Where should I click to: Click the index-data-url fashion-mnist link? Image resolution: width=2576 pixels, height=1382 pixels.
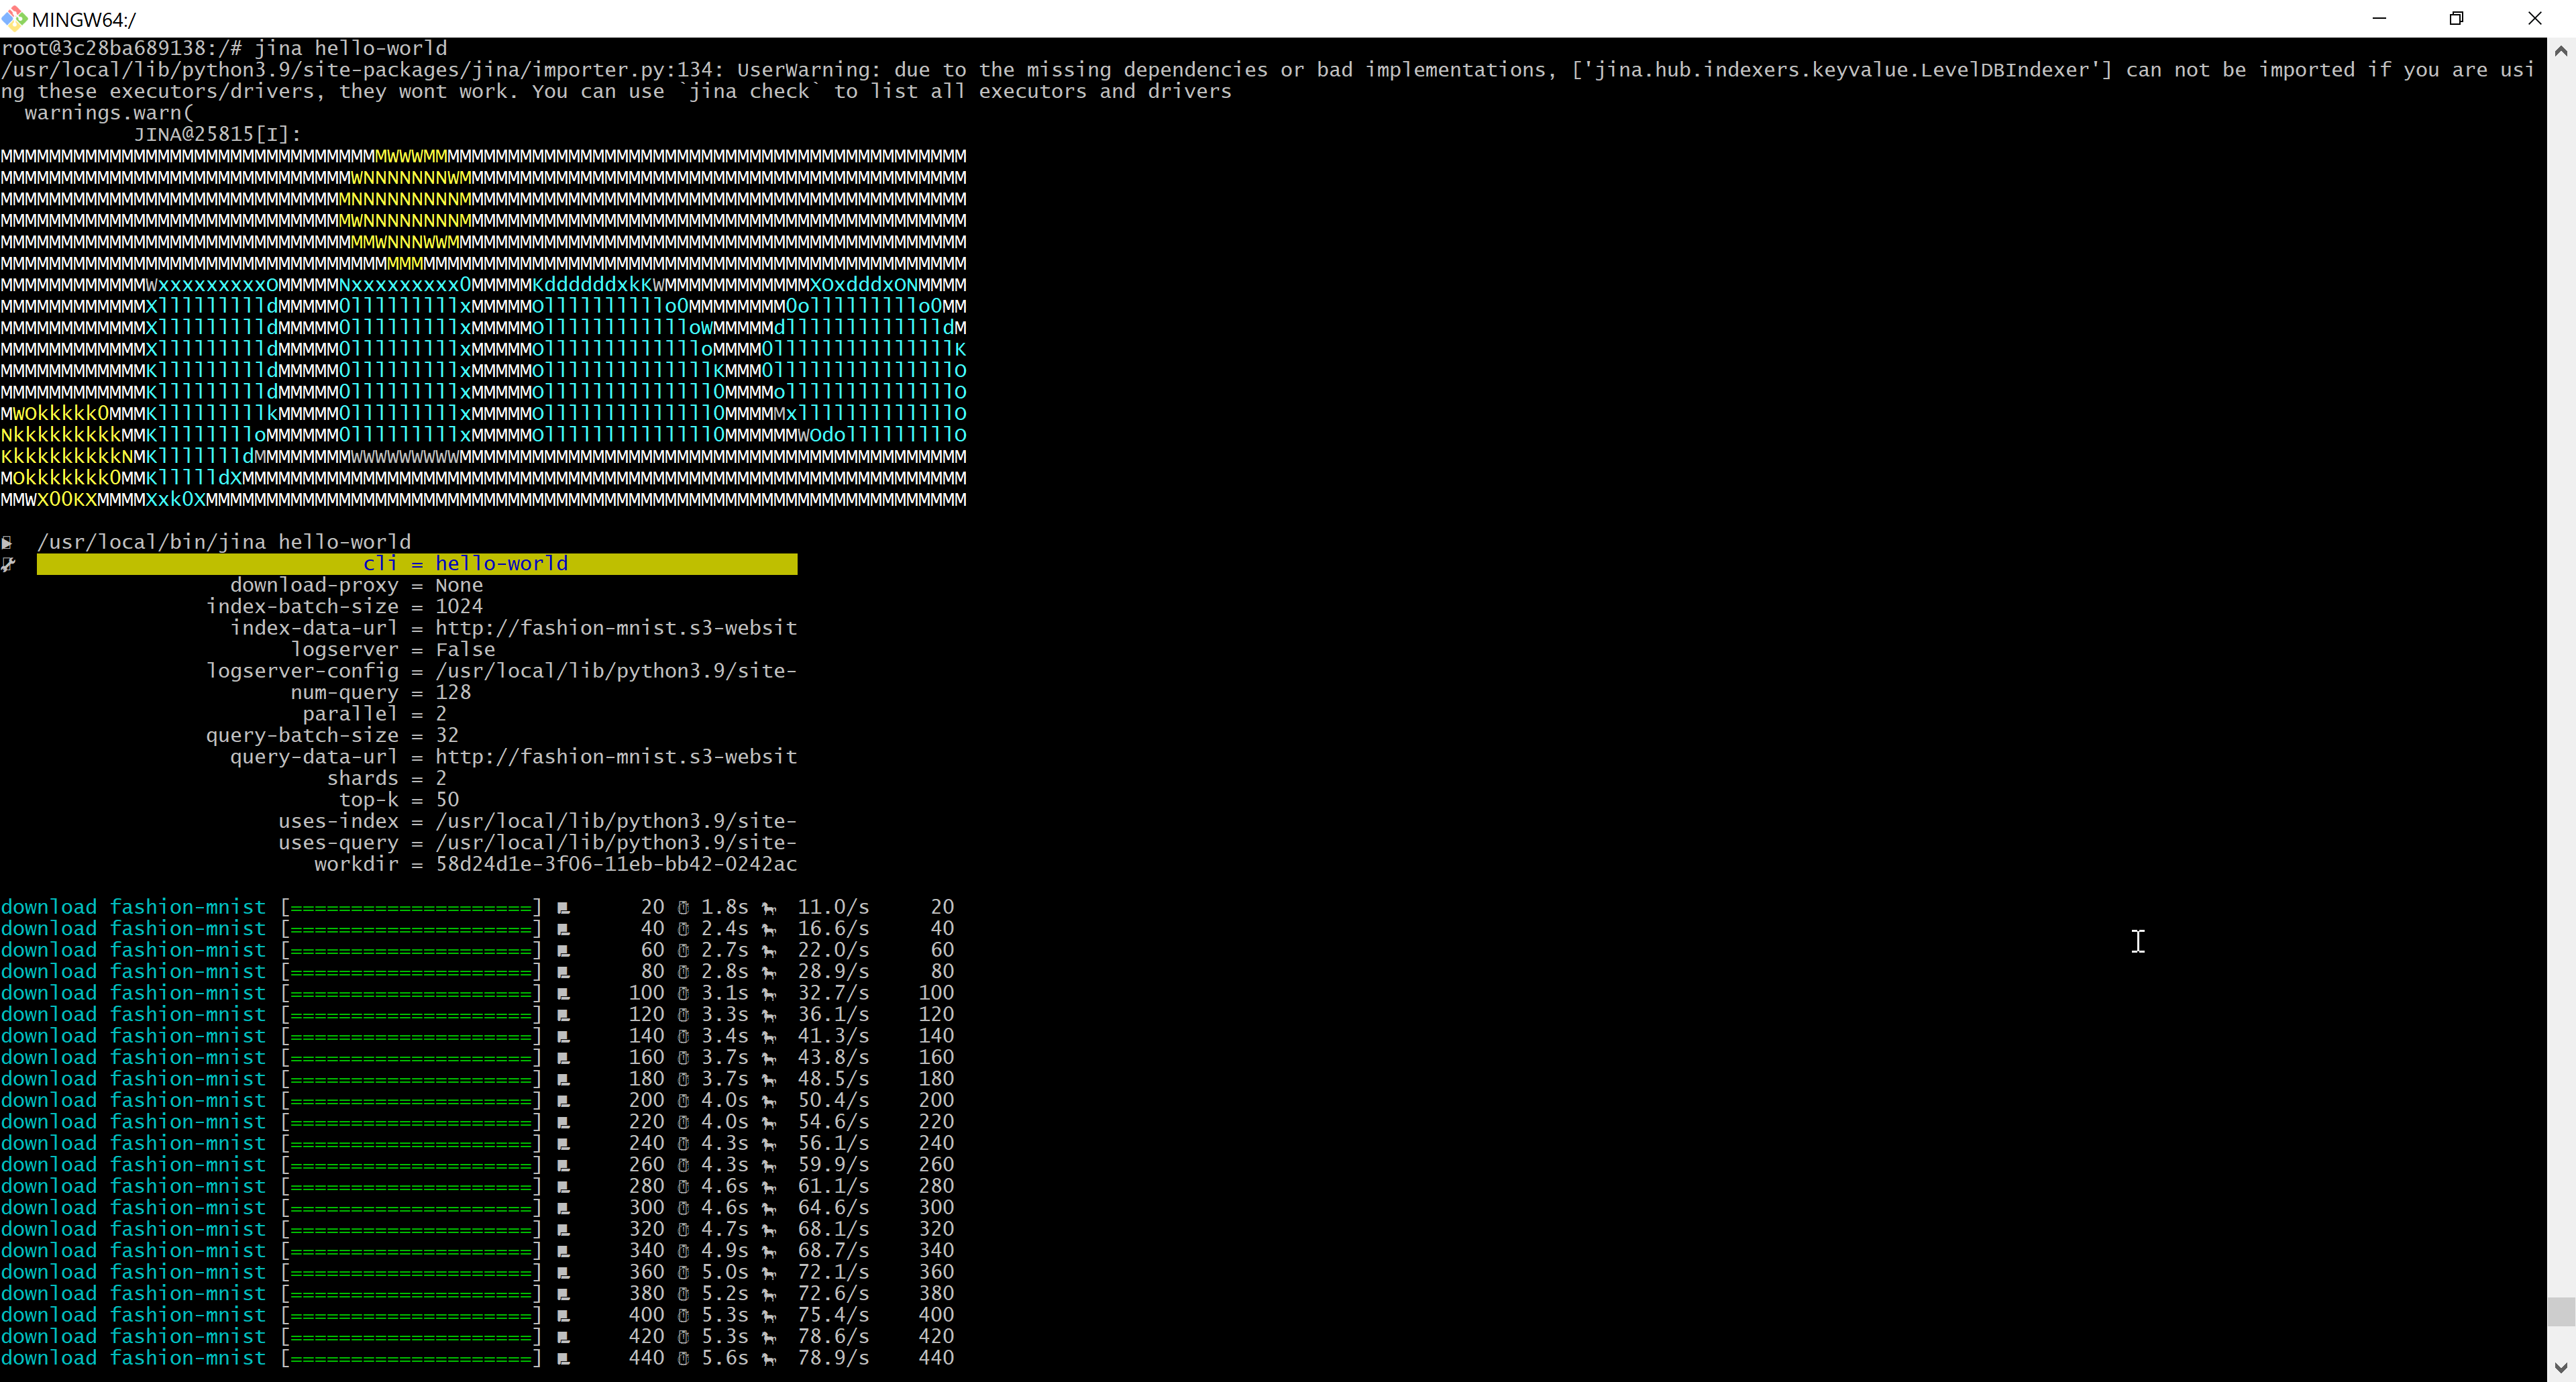615,628
